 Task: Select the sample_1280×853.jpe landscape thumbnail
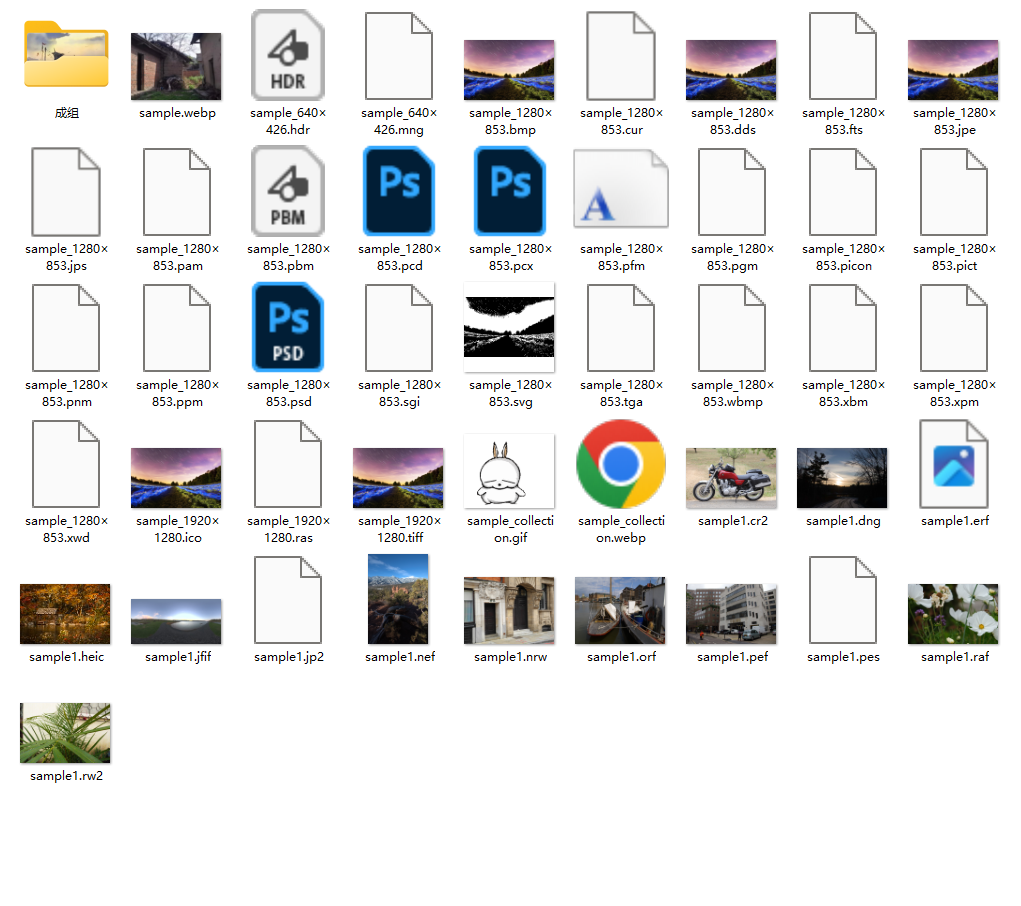(953, 70)
